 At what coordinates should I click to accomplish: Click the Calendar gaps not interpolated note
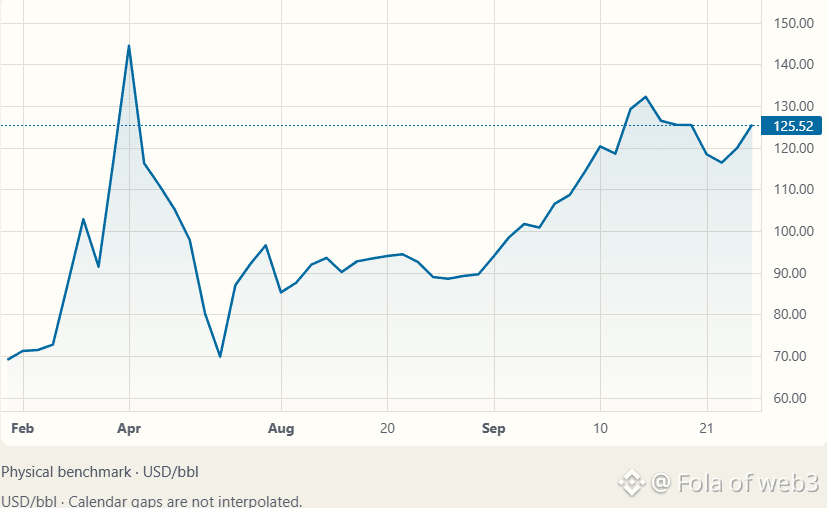tap(151, 501)
